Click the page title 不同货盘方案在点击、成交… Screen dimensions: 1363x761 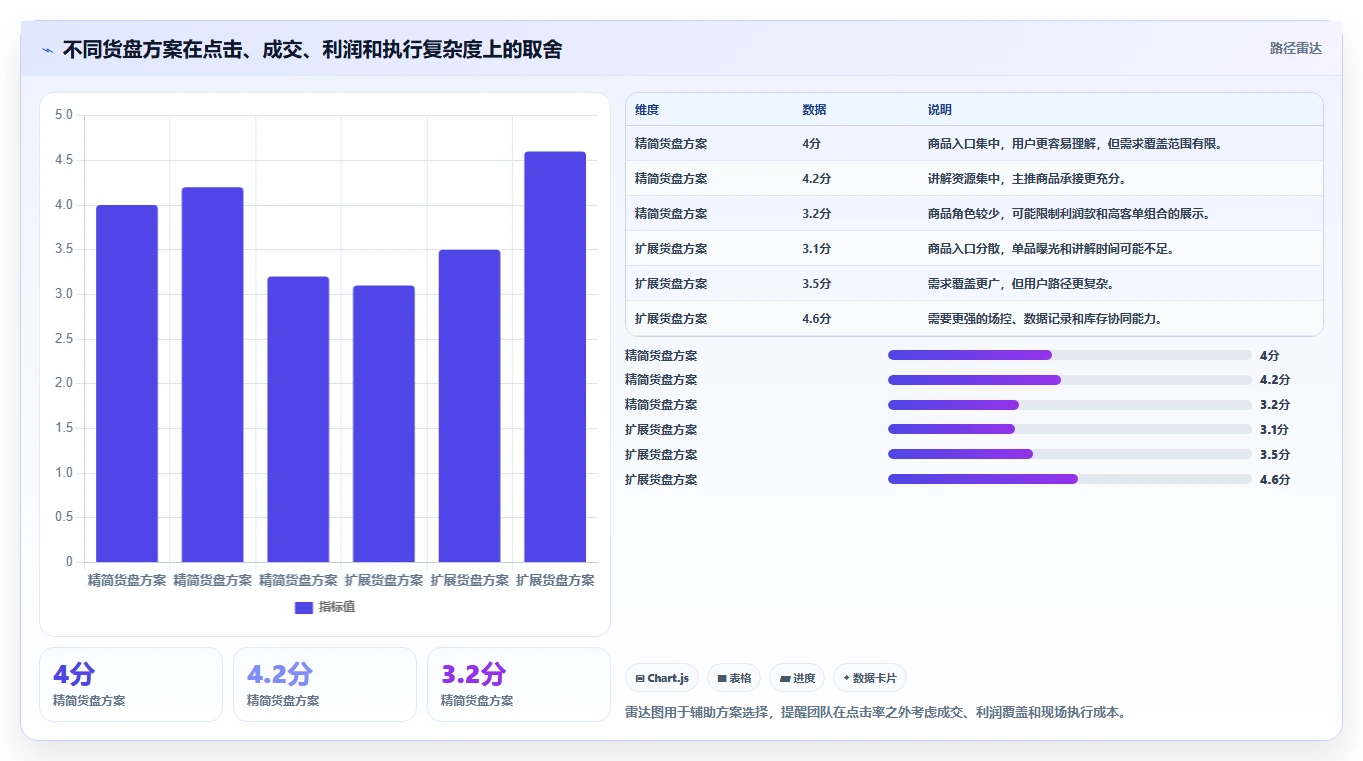(312, 49)
